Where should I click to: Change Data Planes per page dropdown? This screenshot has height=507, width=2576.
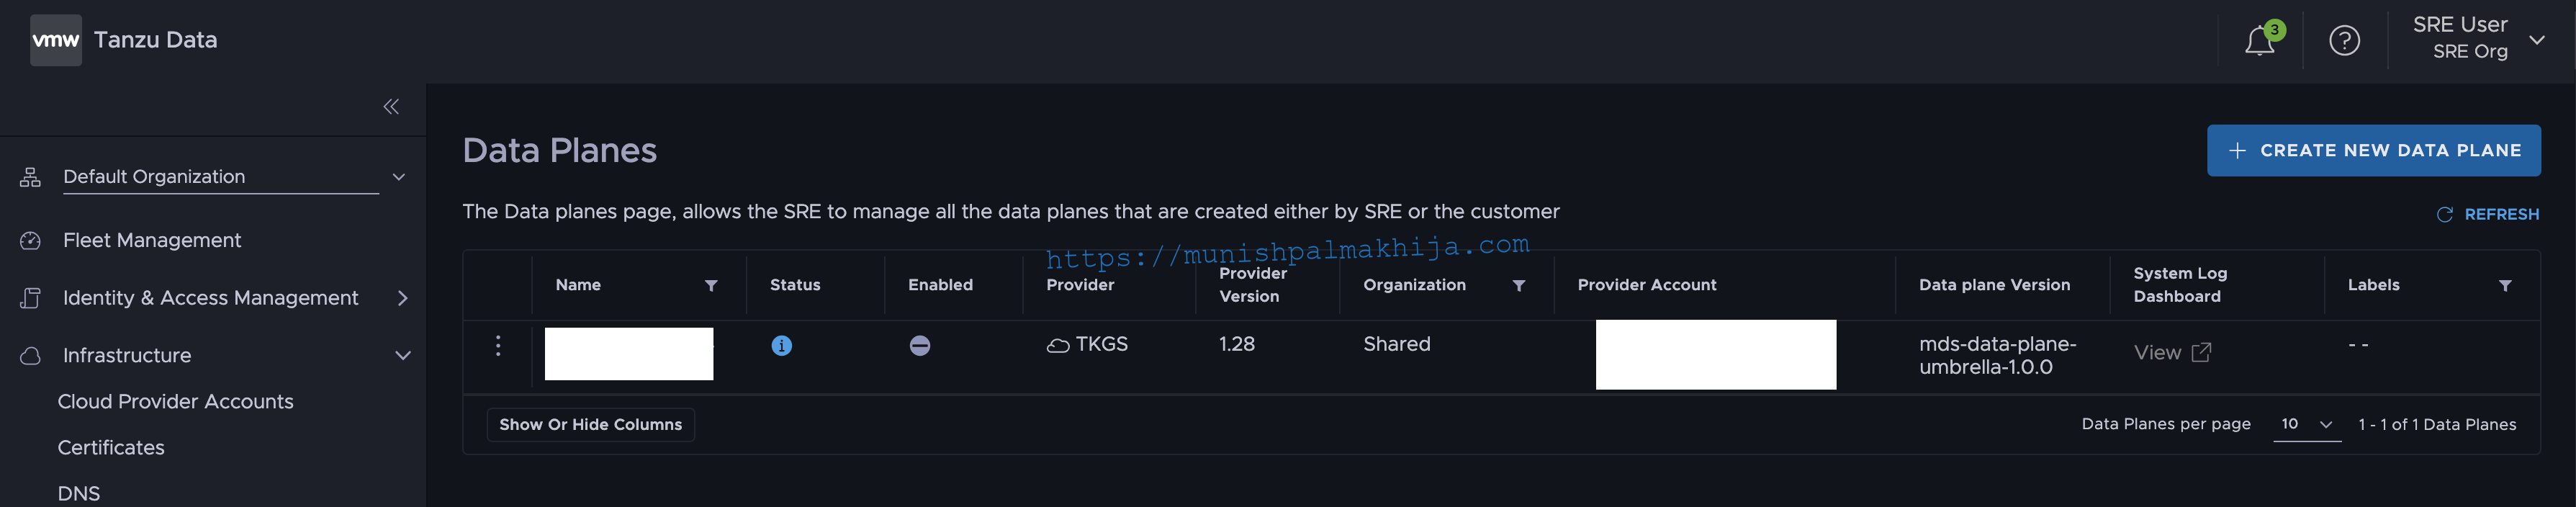point(2306,424)
